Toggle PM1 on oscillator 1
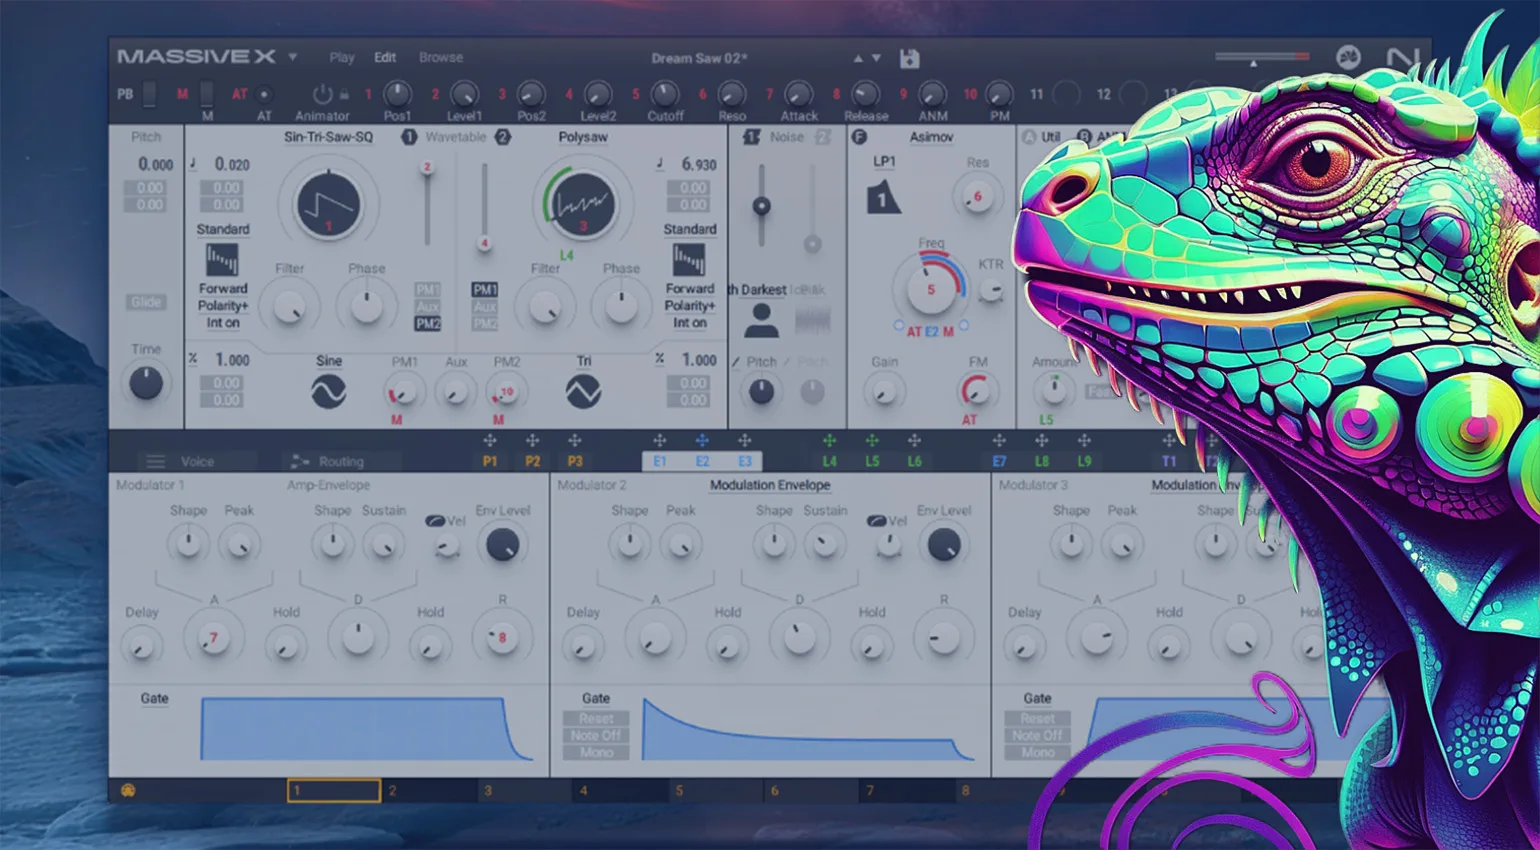The image size is (1540, 850). tap(427, 290)
